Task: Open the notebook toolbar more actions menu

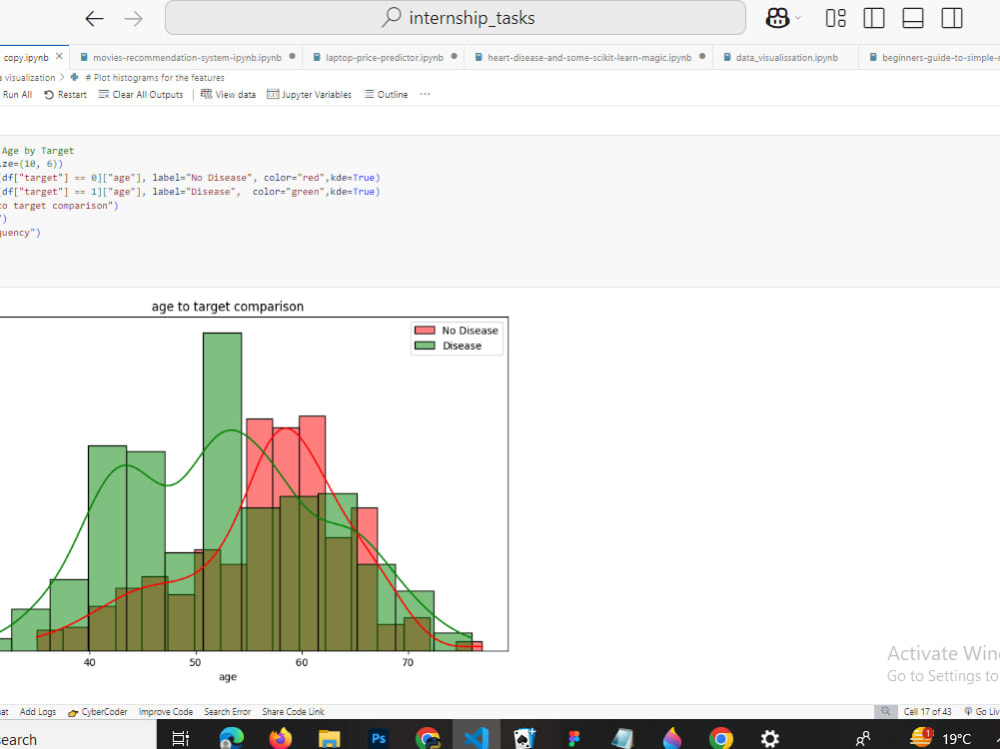Action: coord(425,94)
